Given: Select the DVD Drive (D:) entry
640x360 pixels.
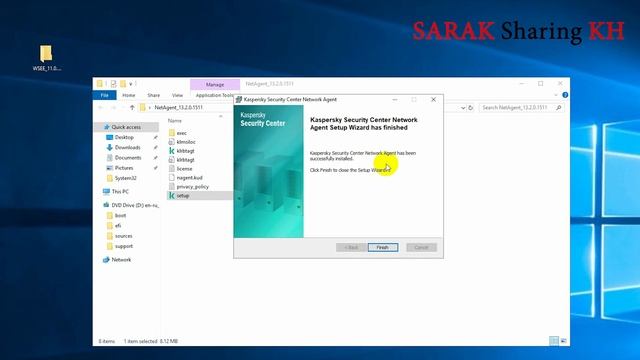Looking at the screenshot, I should (134, 205).
